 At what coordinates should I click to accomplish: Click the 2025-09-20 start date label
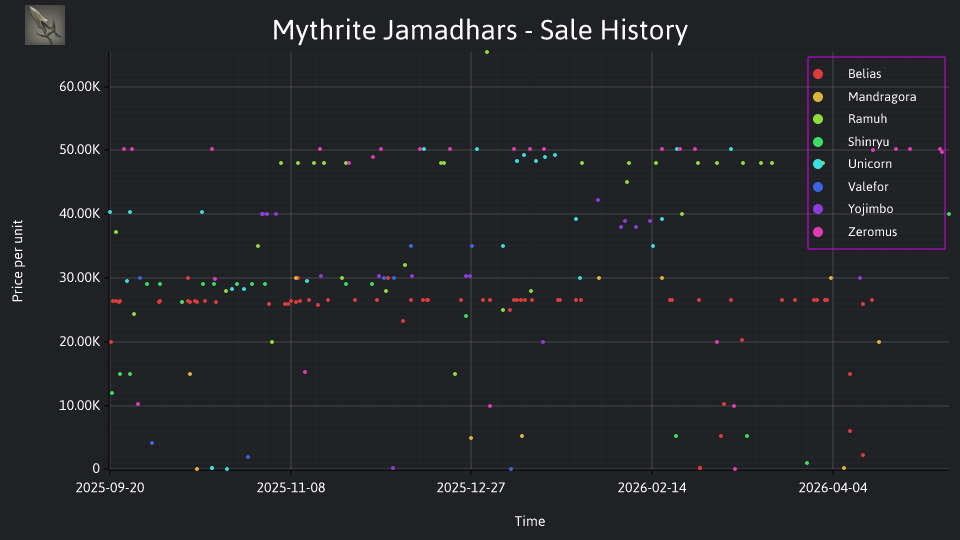pos(110,488)
